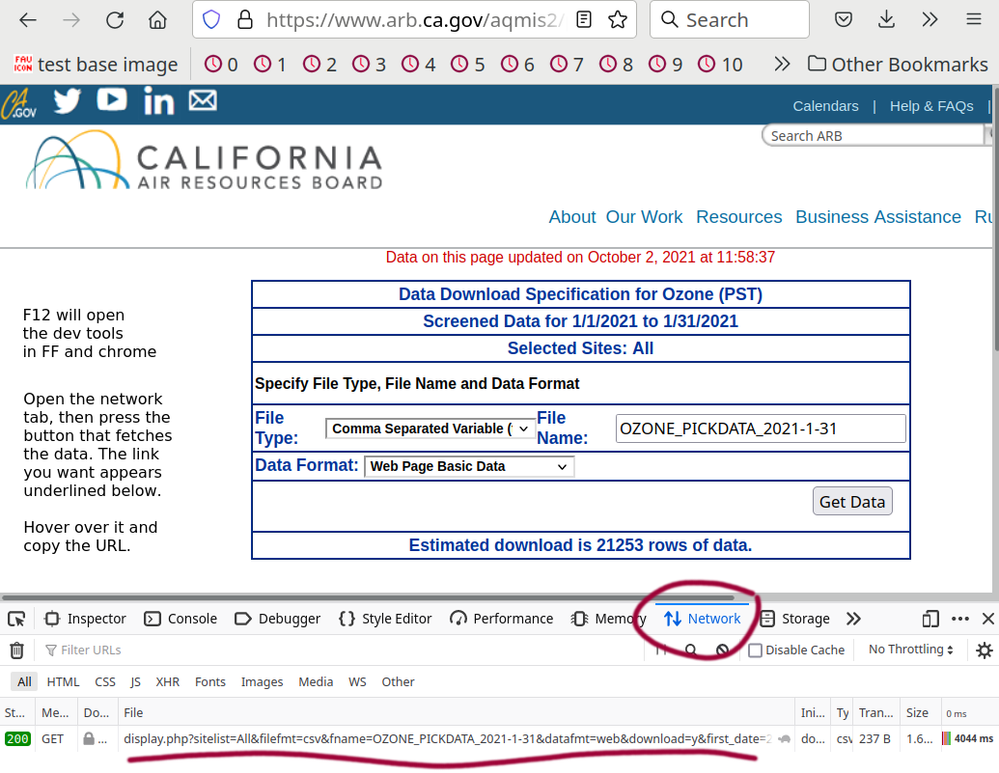The height and width of the screenshot is (773, 999).
Task: Open the Business Assistance link
Action: [x=877, y=217]
